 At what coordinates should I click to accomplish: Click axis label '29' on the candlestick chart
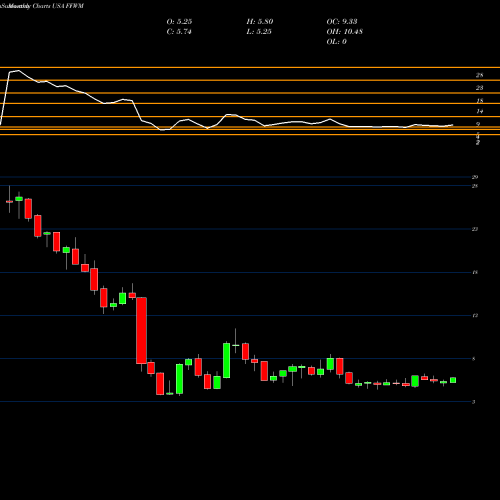(x=475, y=177)
